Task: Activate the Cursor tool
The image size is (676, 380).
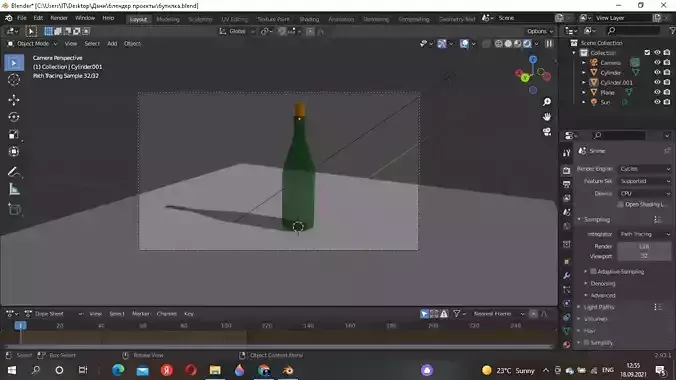Action: [x=14, y=80]
